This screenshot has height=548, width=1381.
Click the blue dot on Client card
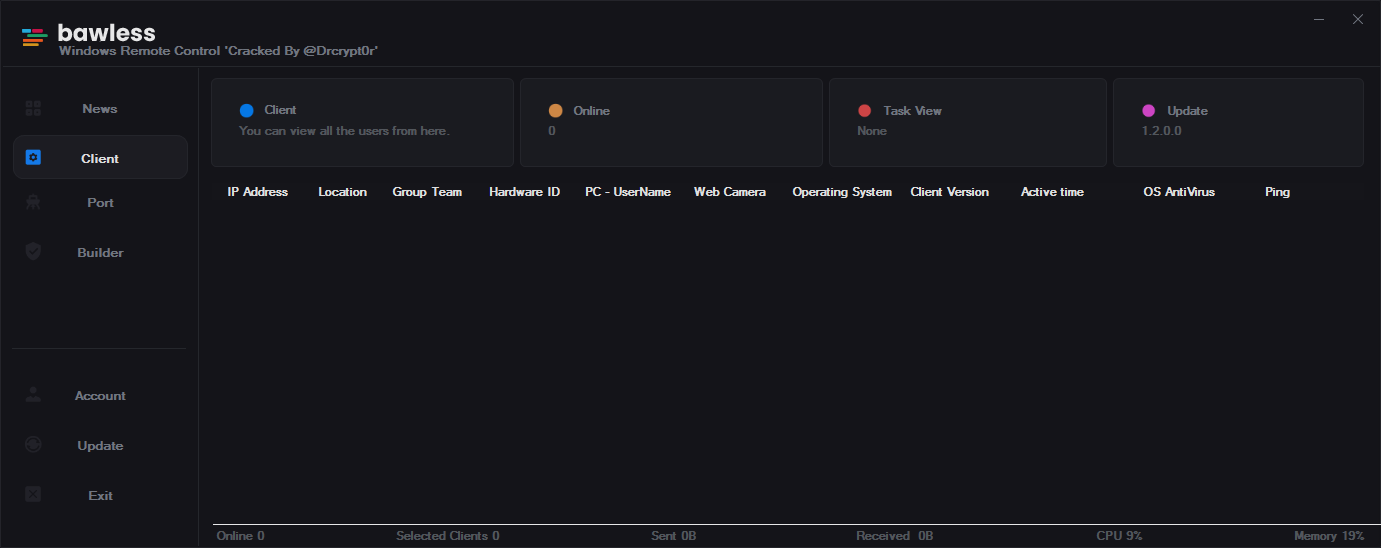tap(247, 111)
